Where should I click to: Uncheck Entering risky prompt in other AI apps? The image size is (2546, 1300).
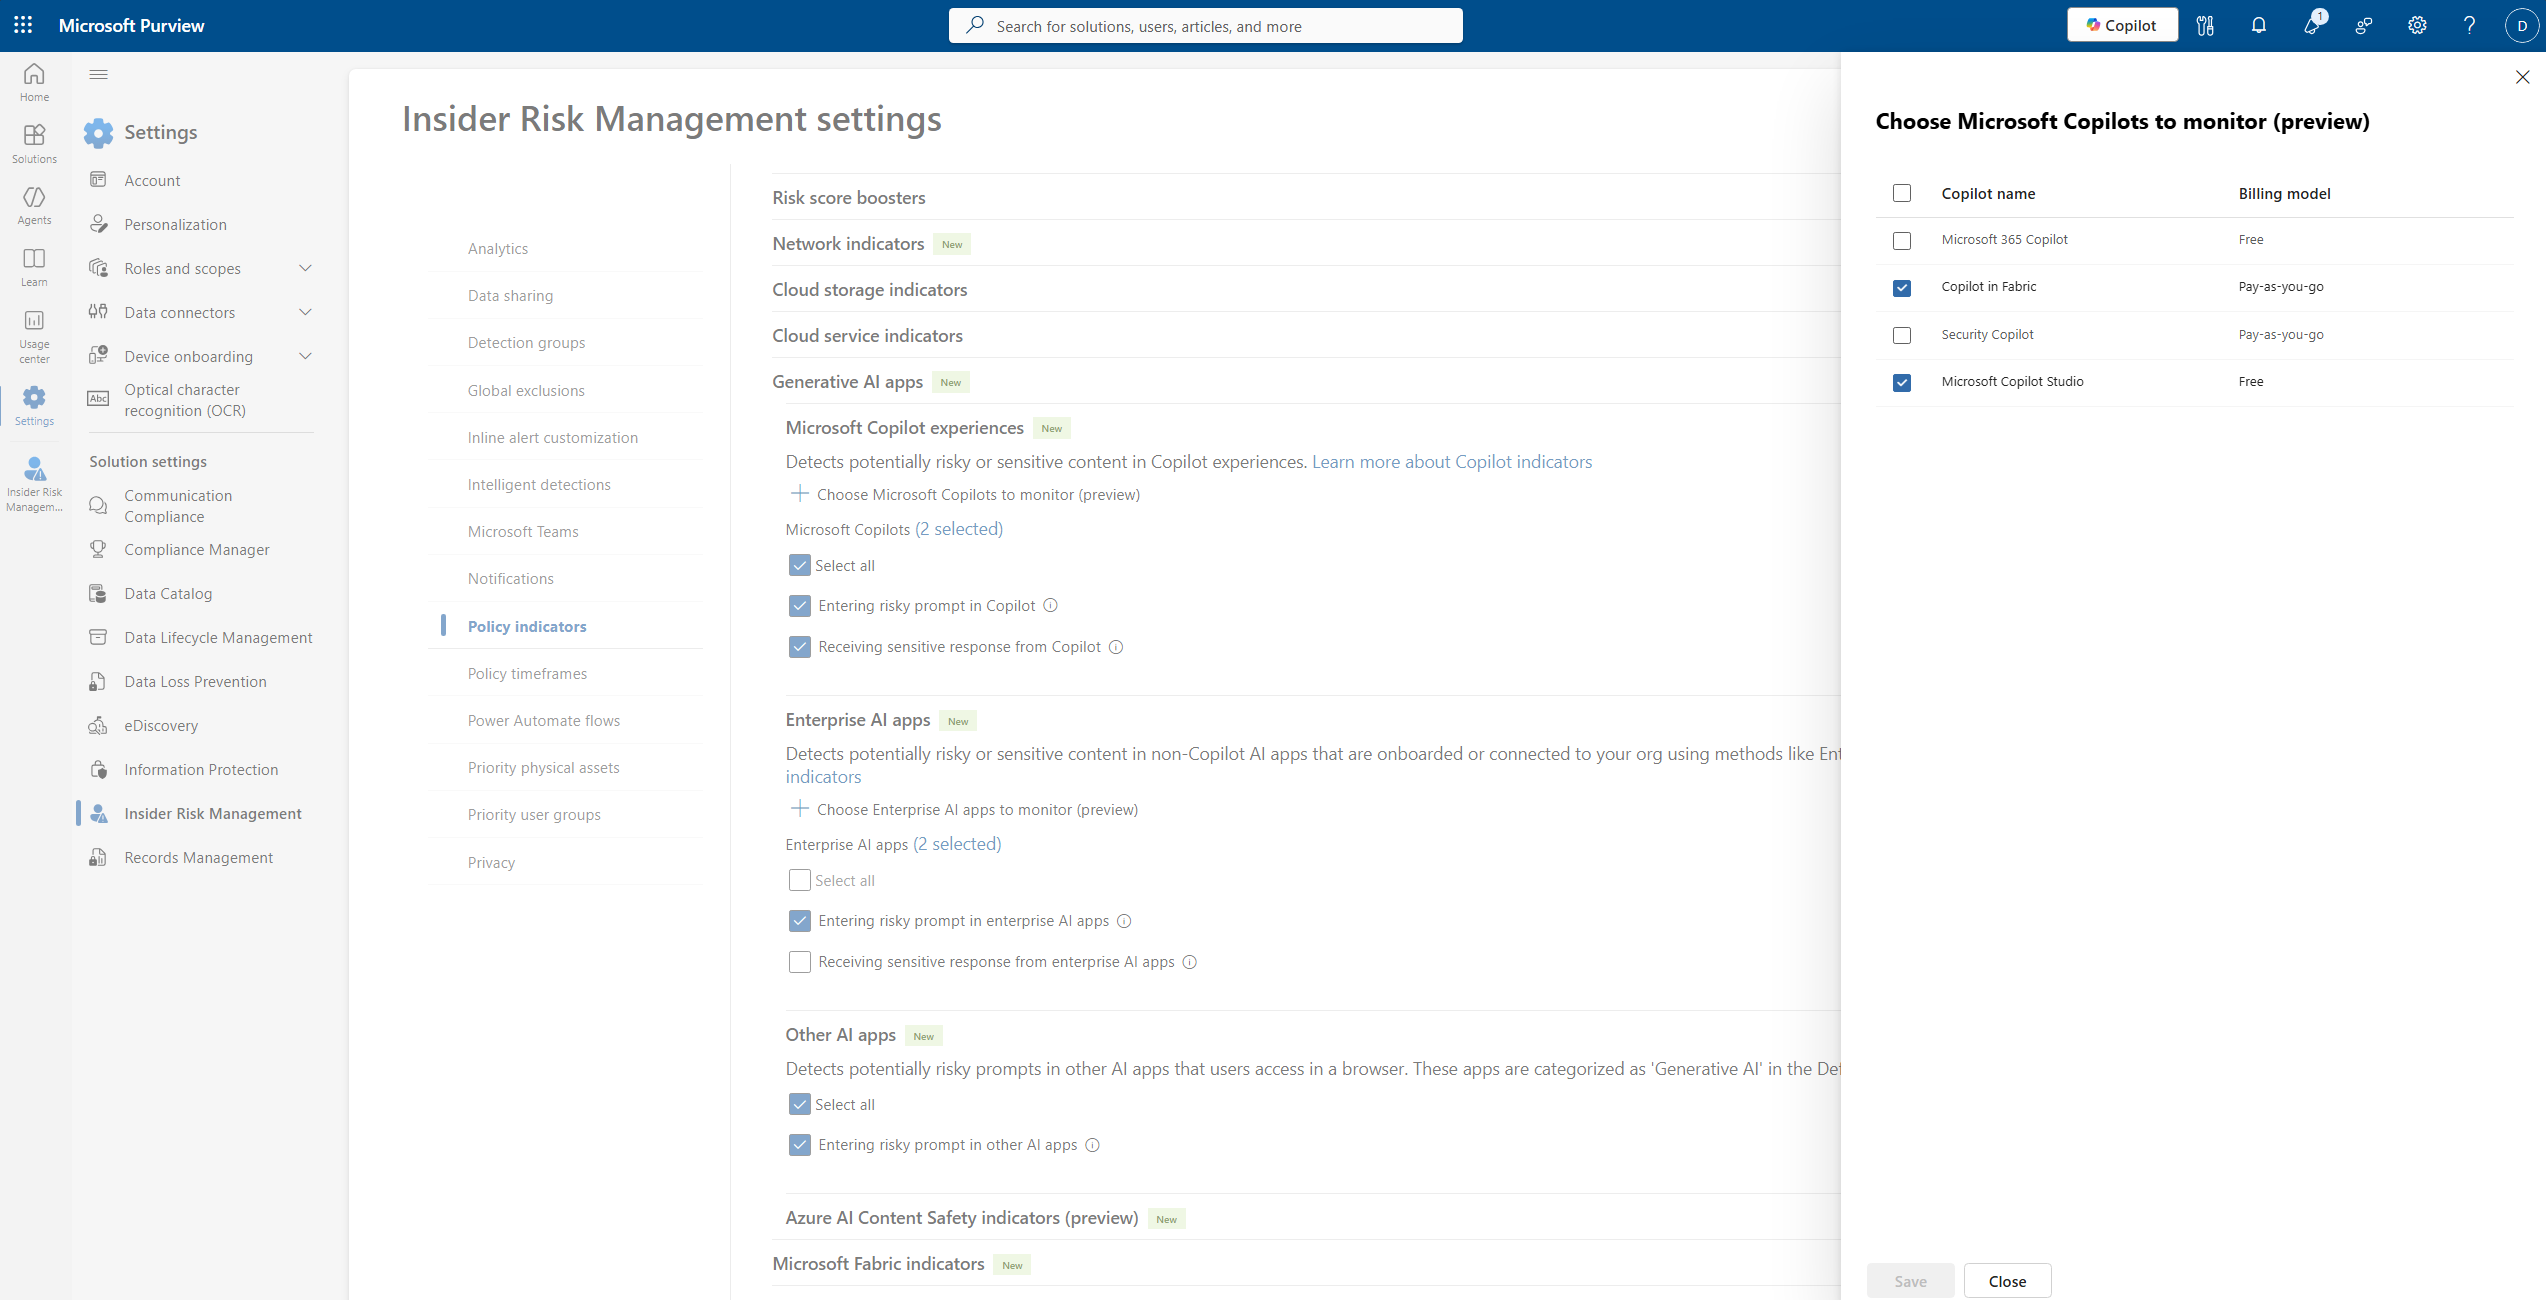point(799,1145)
